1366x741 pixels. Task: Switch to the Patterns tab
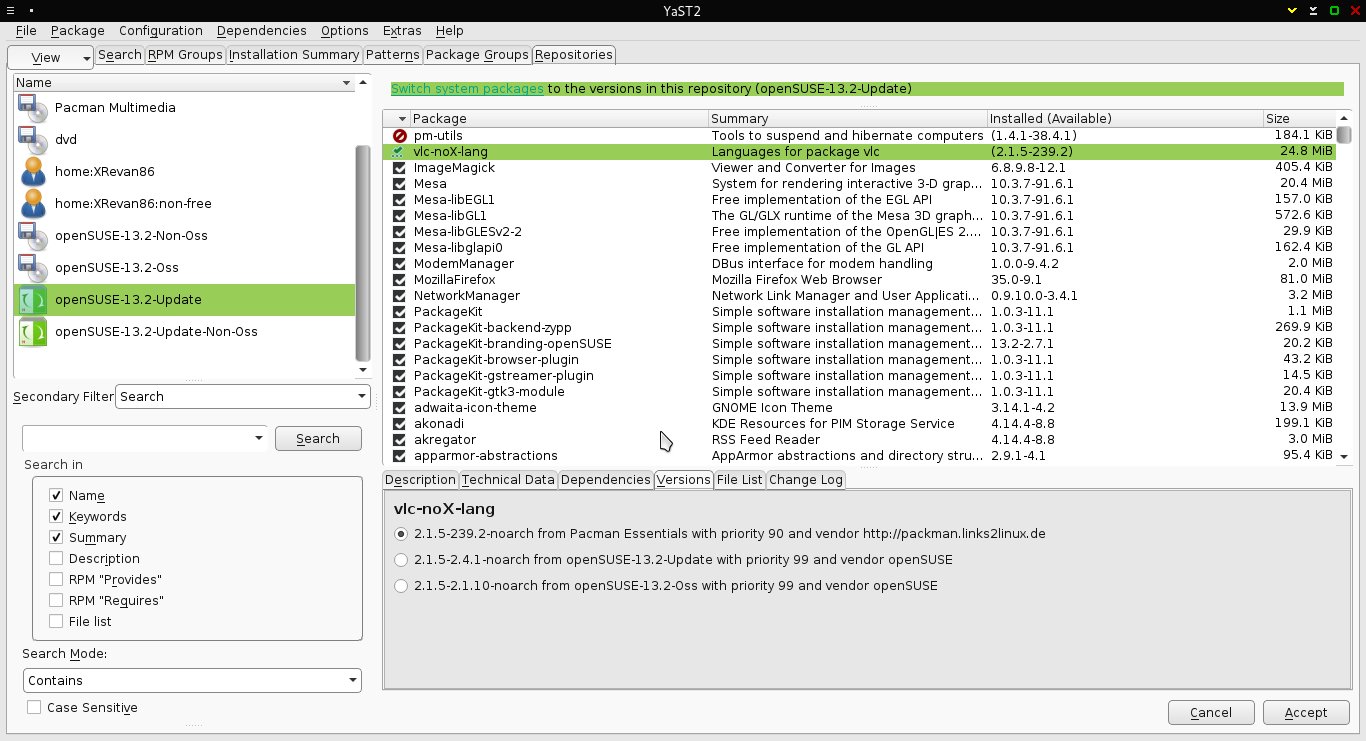(x=392, y=55)
